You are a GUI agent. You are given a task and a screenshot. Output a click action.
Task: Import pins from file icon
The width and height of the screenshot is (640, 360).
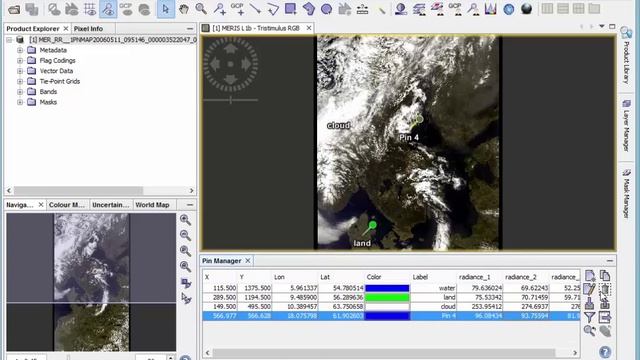pos(590,303)
